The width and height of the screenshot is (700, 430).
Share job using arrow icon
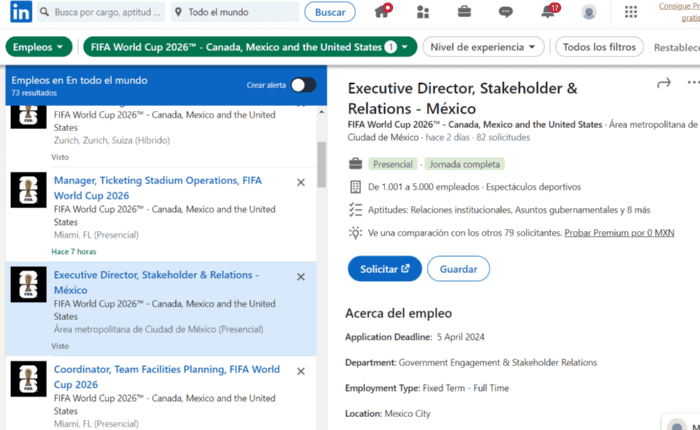coord(662,84)
